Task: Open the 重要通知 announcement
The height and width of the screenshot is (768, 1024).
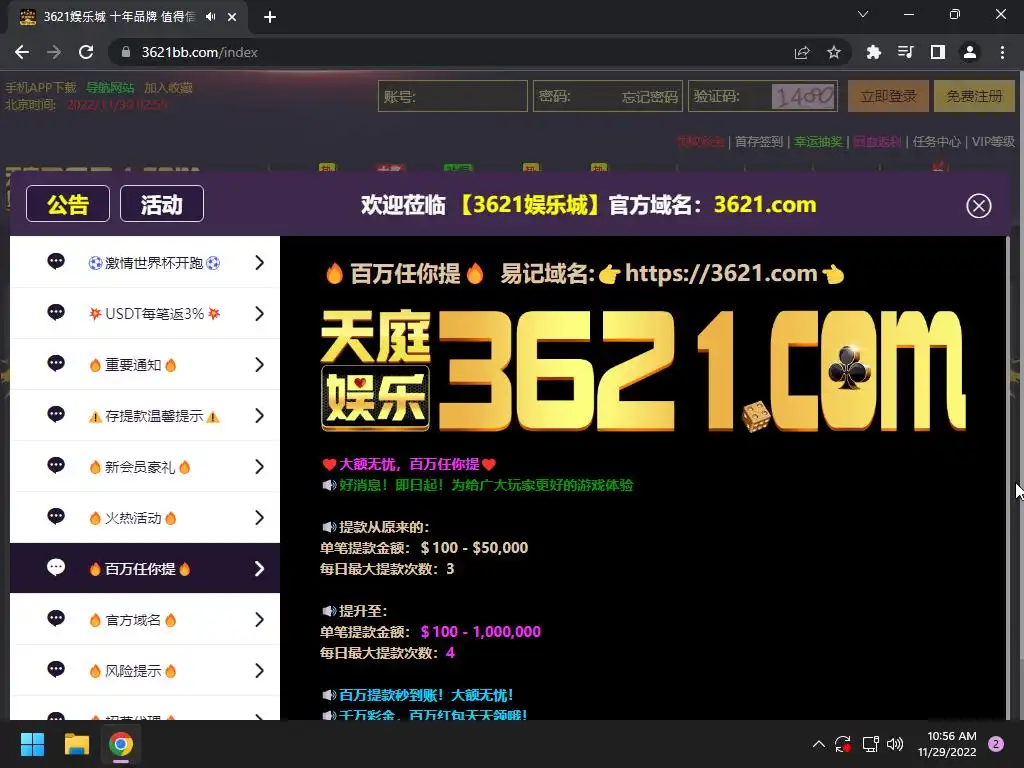Action: point(145,364)
